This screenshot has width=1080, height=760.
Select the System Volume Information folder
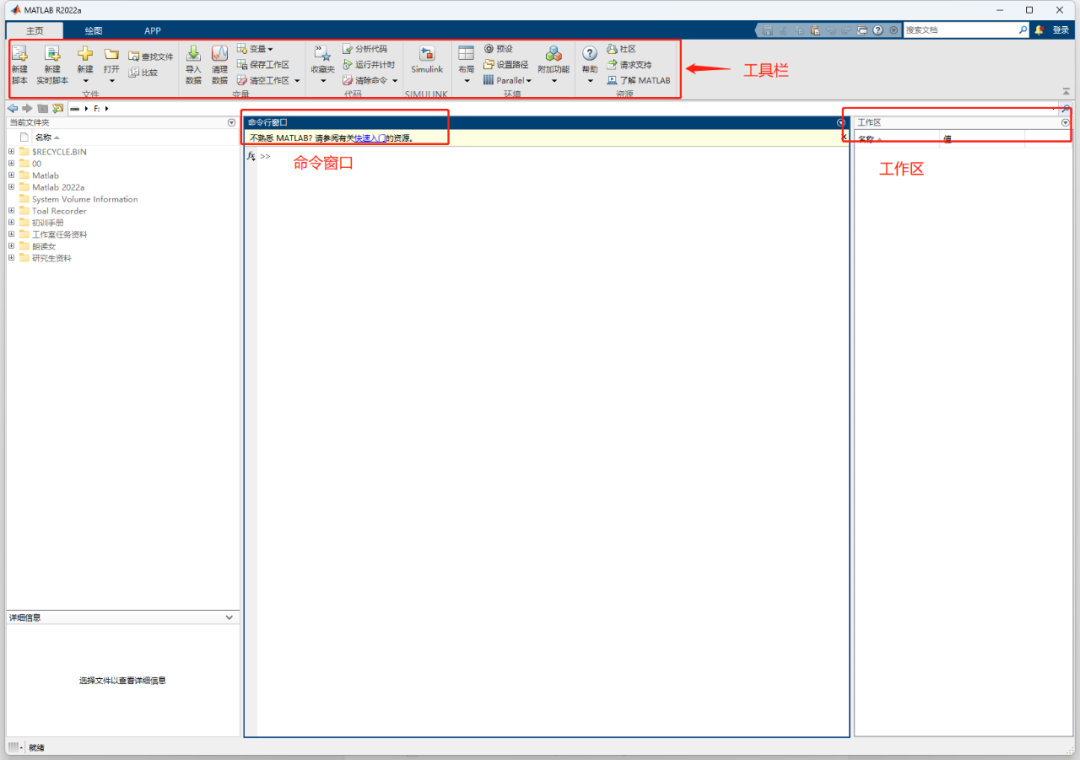[x=85, y=199]
